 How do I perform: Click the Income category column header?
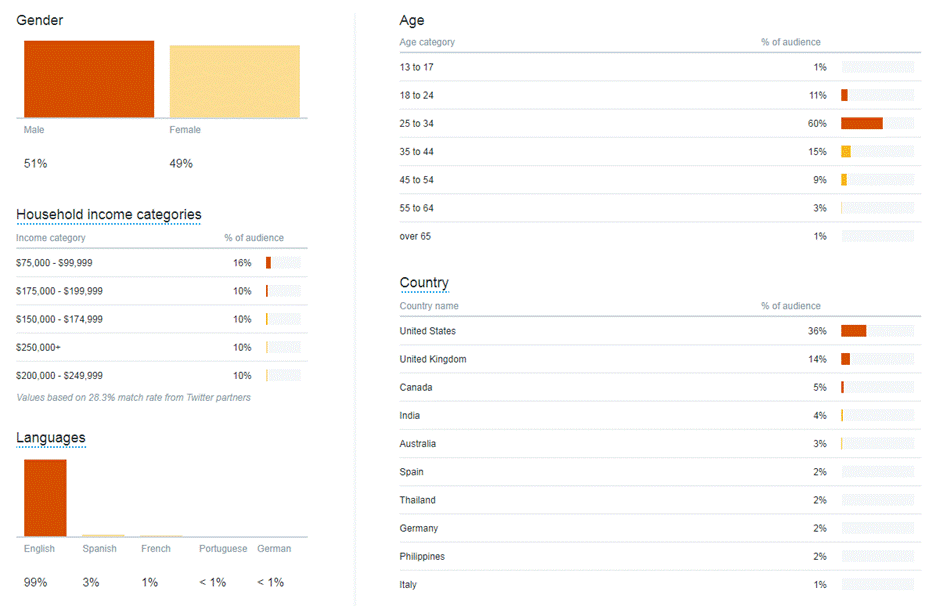point(51,238)
